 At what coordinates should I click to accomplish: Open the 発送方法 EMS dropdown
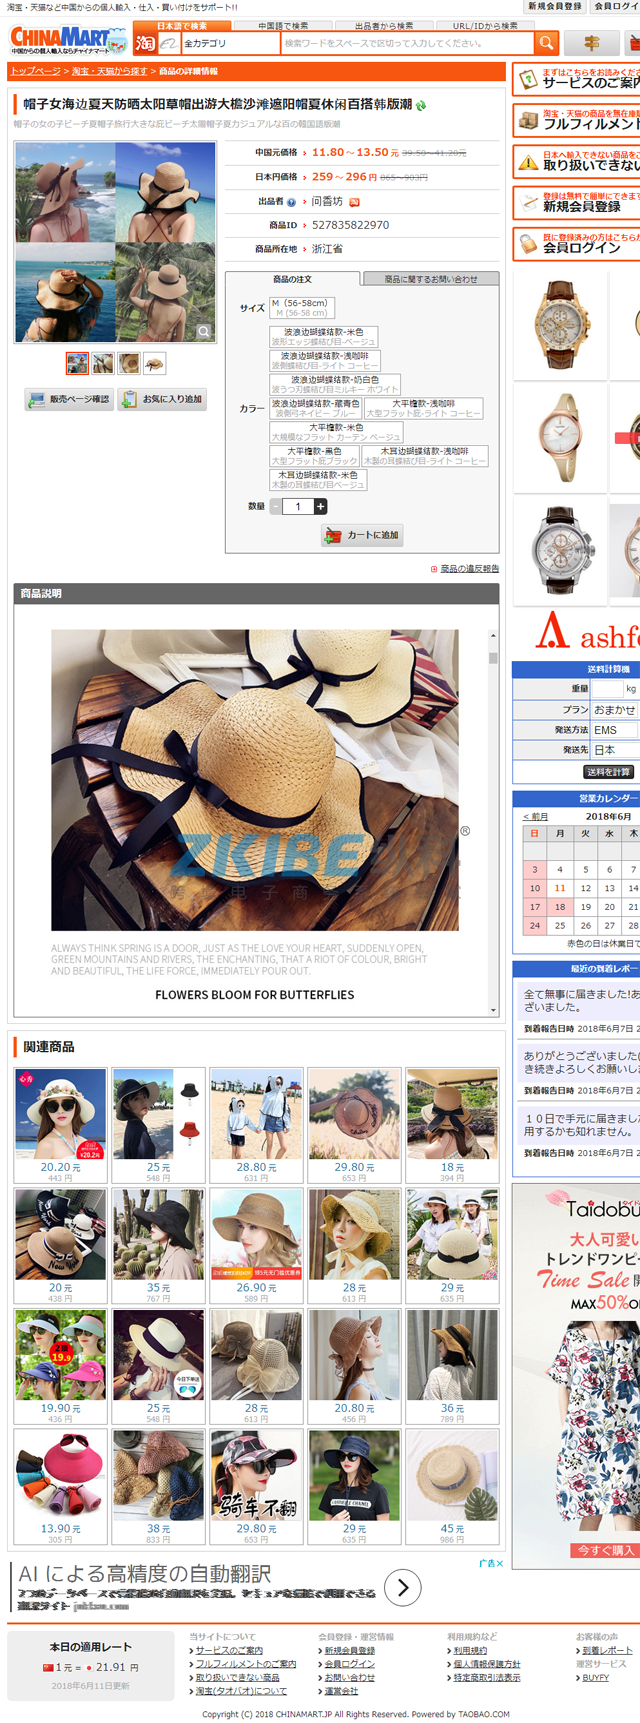click(x=615, y=729)
